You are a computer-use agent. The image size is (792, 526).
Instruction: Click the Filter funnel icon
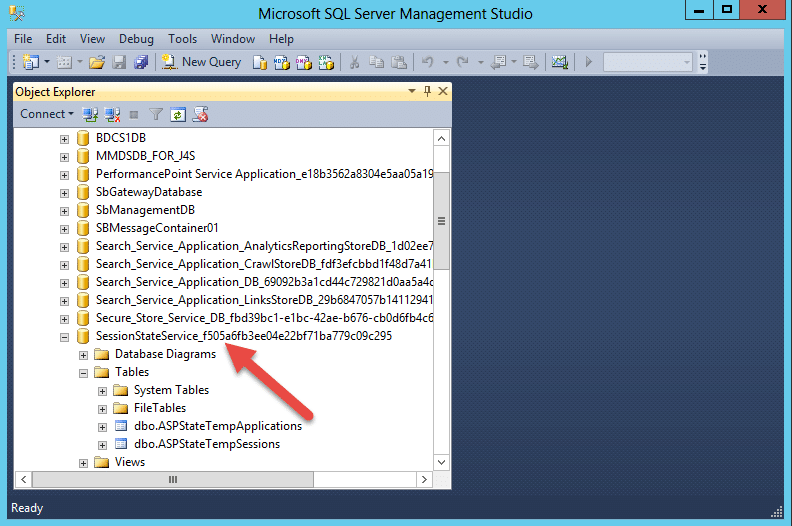coord(156,115)
